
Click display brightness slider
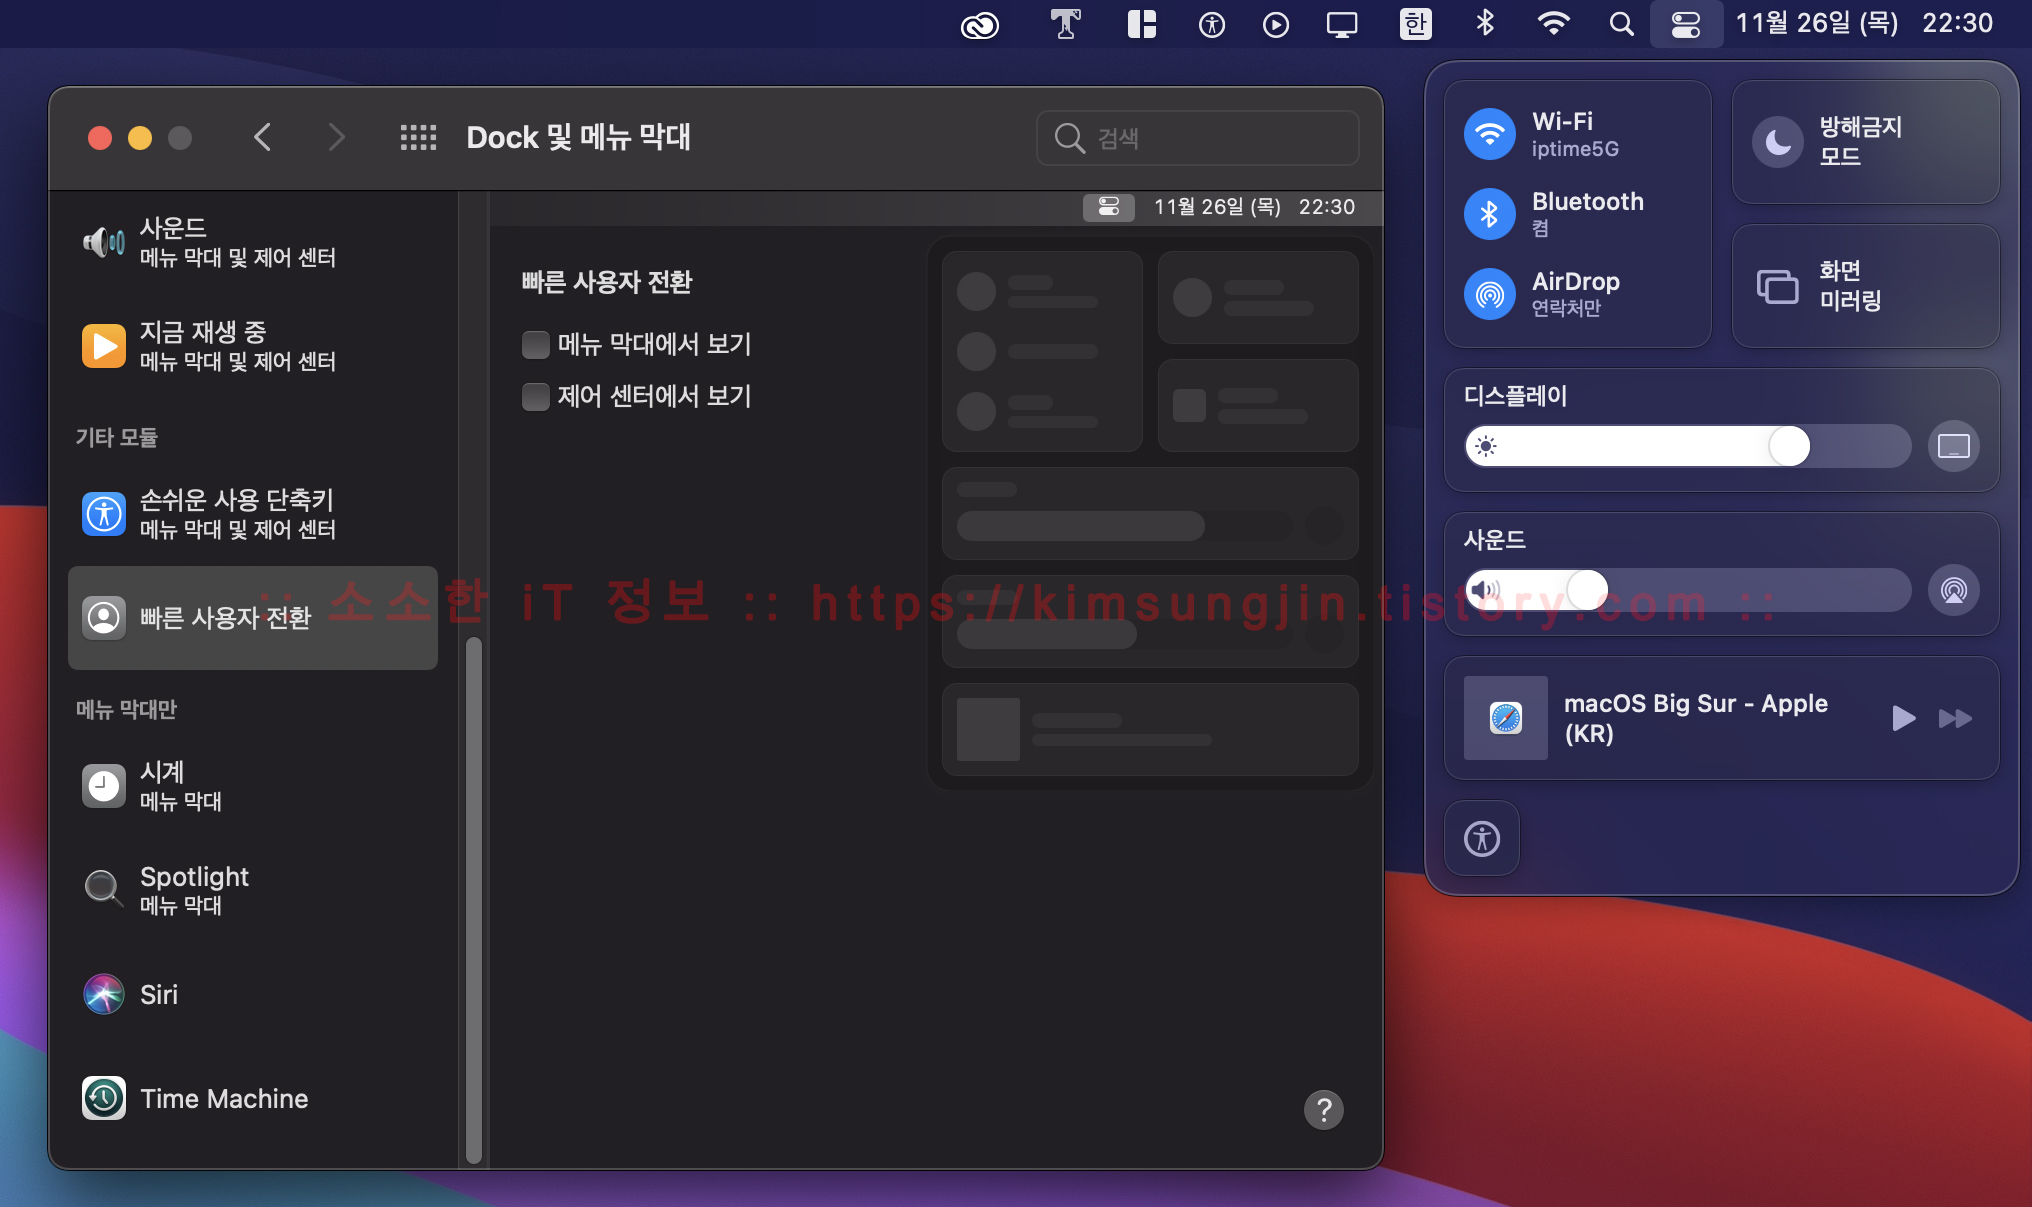coord(1687,446)
